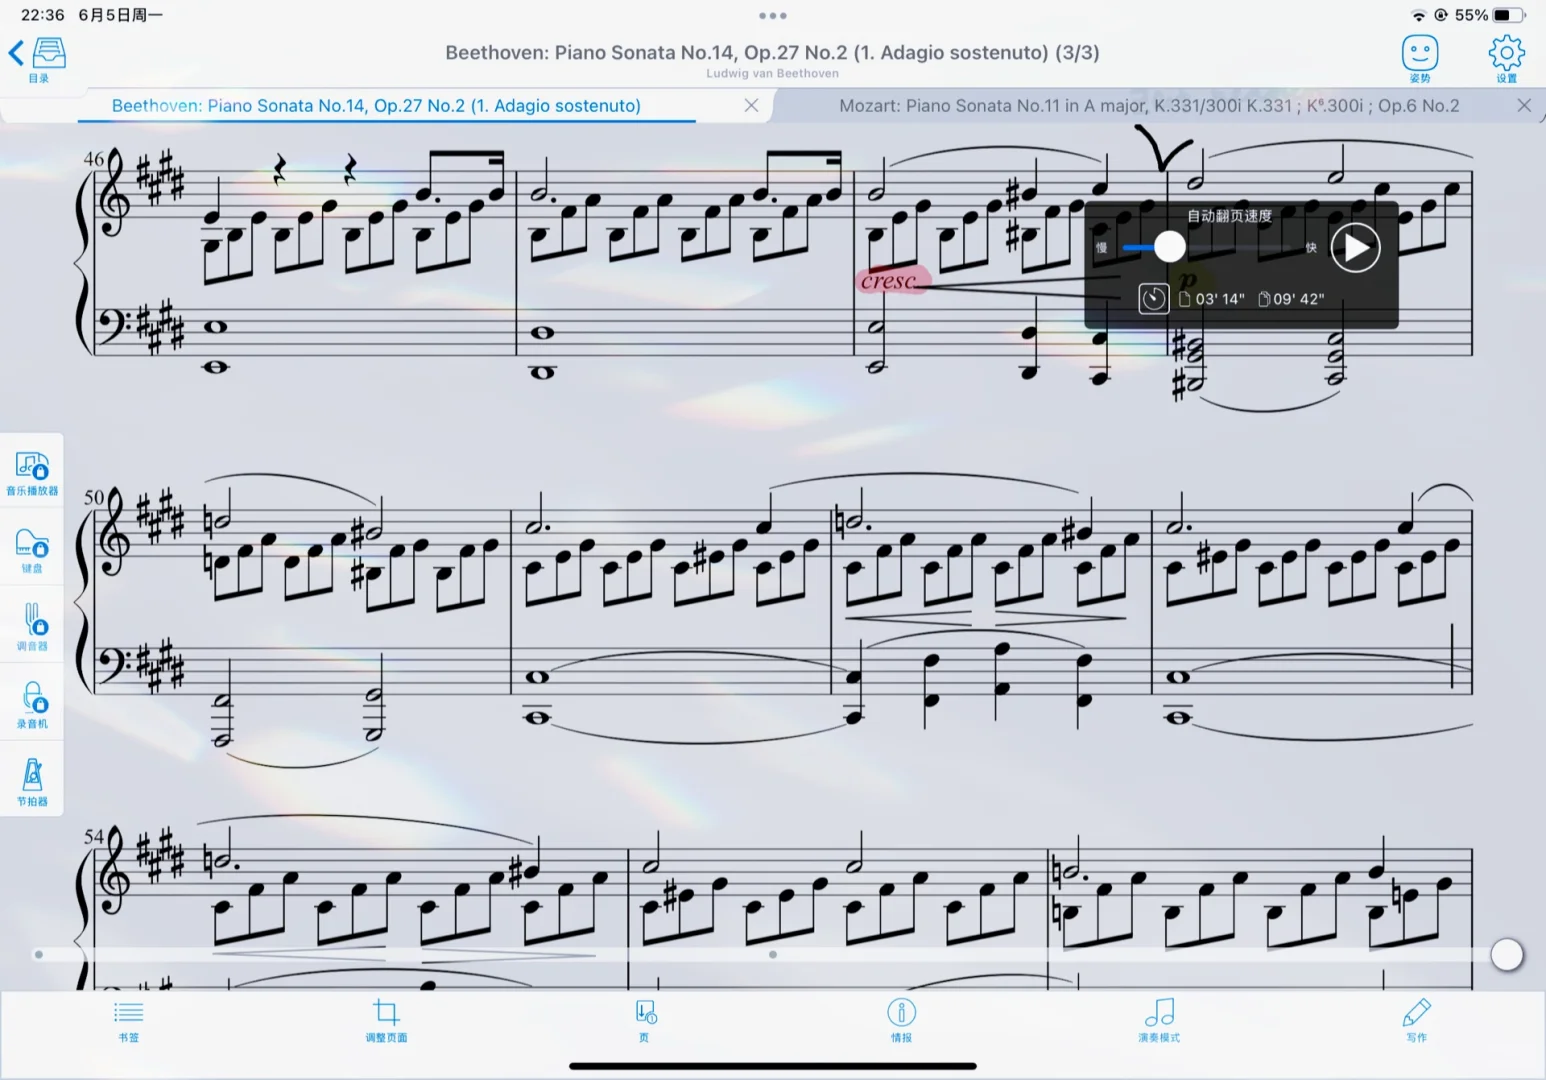
Task: Enter performance mode (演奏模式)
Action: coord(1159,1021)
